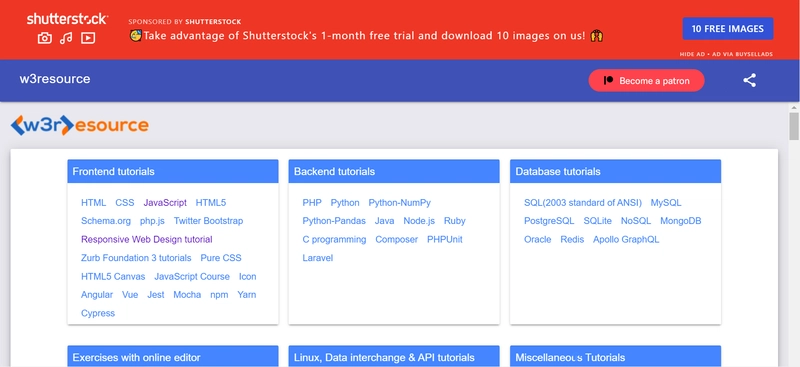800x367 pixels.
Task: Click Exercises with online editor header
Action: point(173,357)
